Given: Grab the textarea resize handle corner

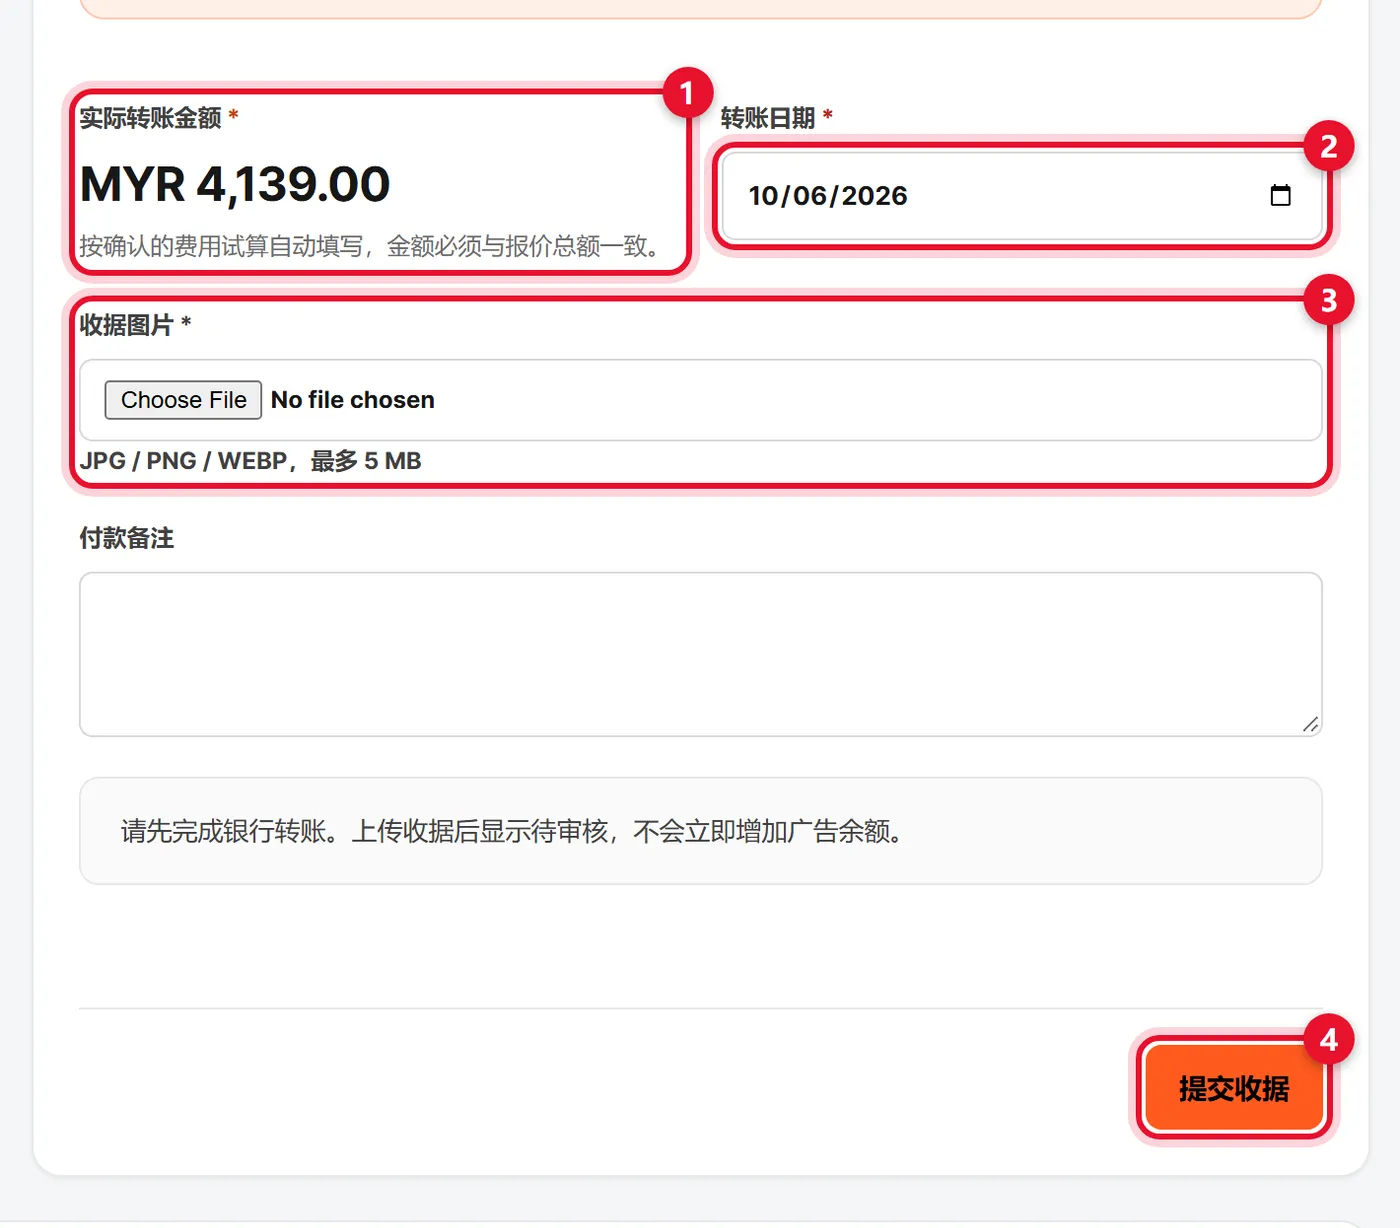Looking at the screenshot, I should [x=1310, y=724].
